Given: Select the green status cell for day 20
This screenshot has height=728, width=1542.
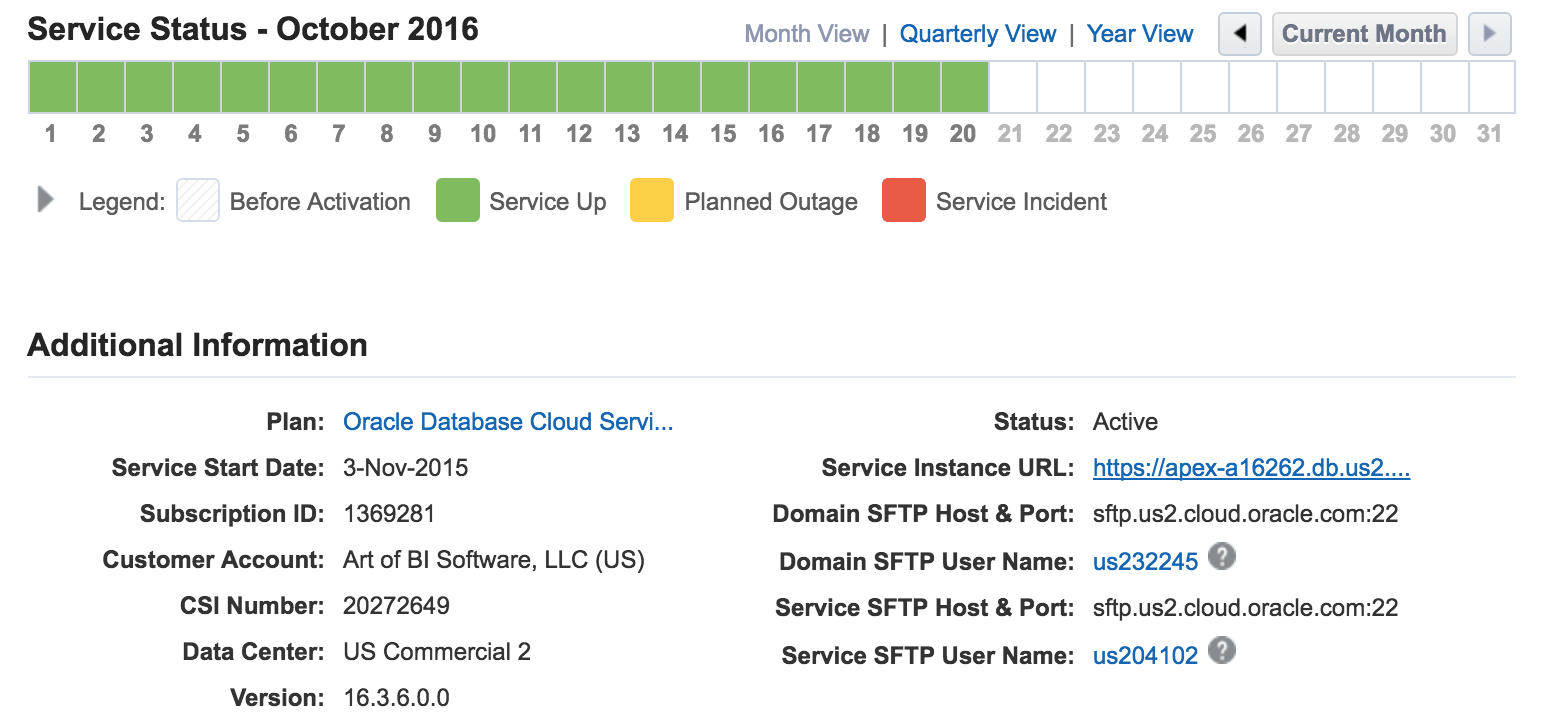Looking at the screenshot, I should click(965, 87).
